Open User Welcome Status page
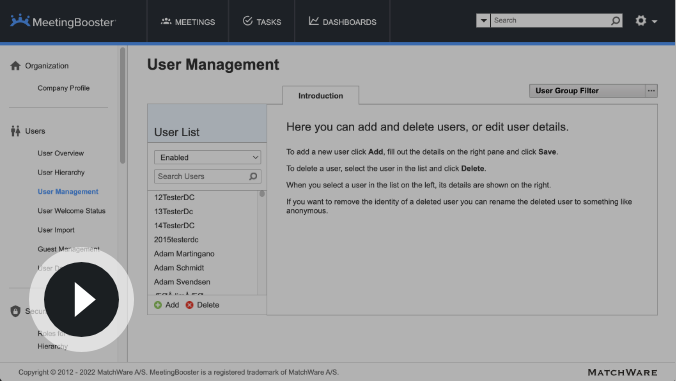This screenshot has height=381, width=676. [x=71, y=211]
